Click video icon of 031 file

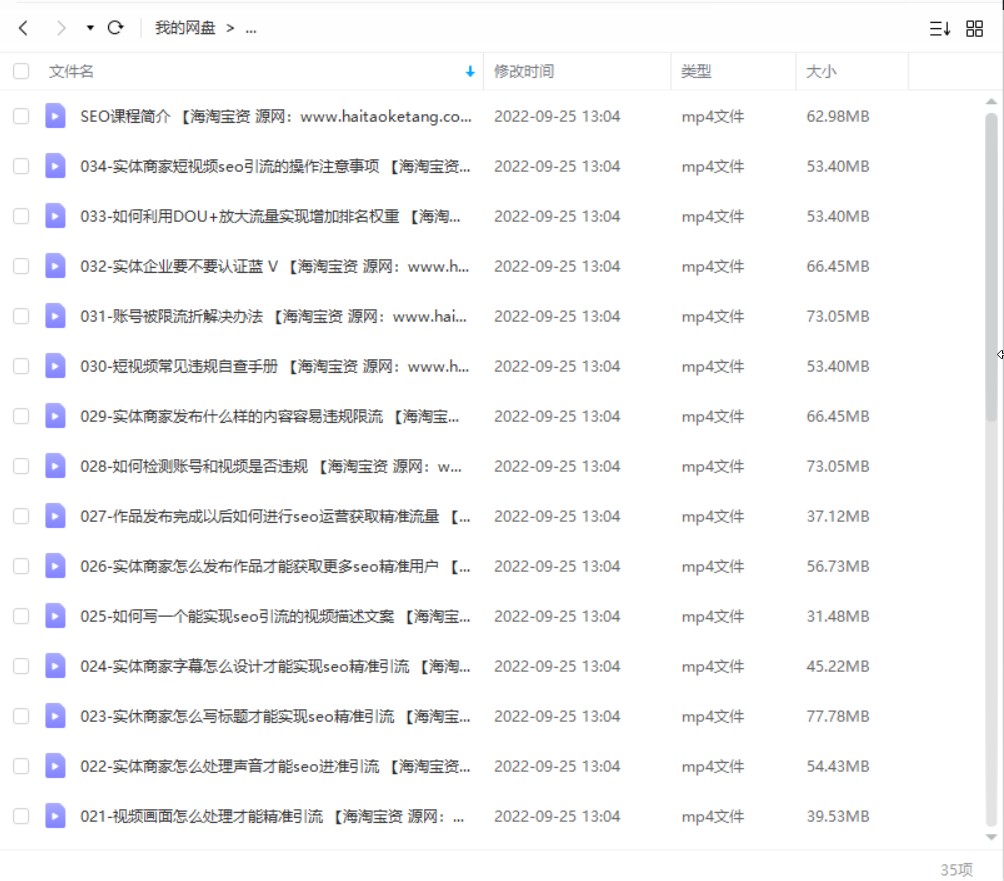tap(55, 316)
